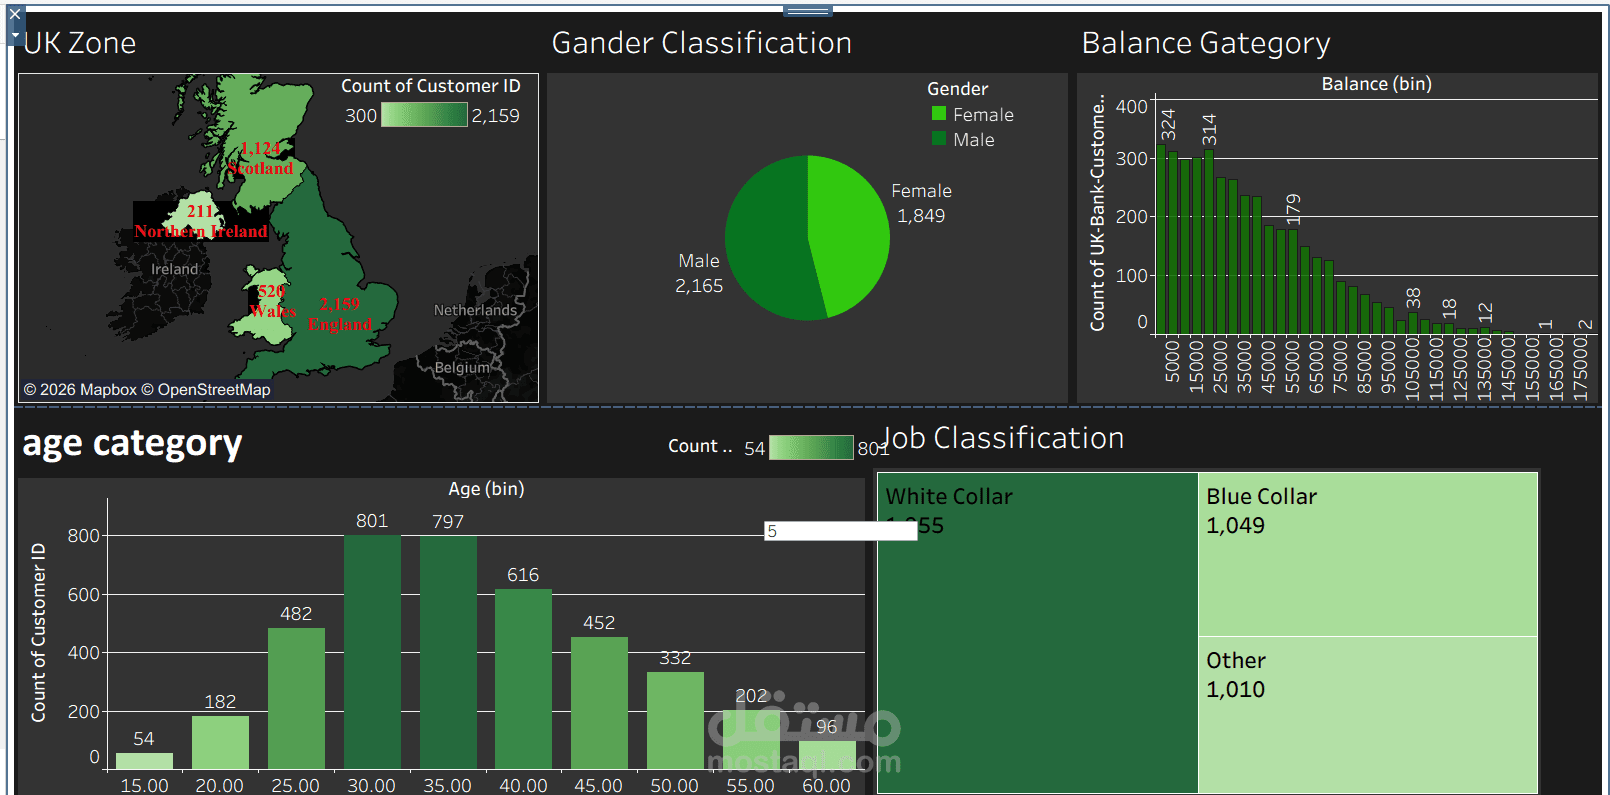Click the 5000 balance axis label
Image resolution: width=1610 pixels, height=795 pixels.
click(1172, 361)
